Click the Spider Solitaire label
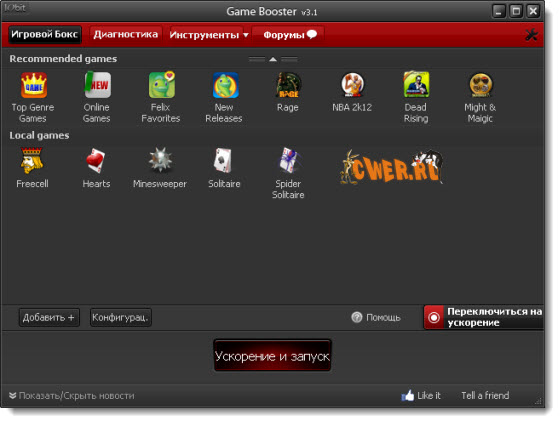This screenshot has width=560, height=423. point(288,189)
